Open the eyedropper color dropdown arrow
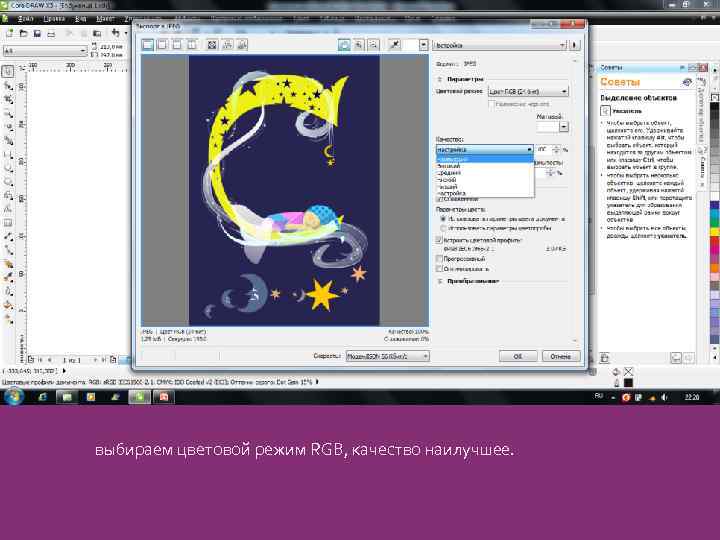This screenshot has width=720, height=540. tap(423, 45)
